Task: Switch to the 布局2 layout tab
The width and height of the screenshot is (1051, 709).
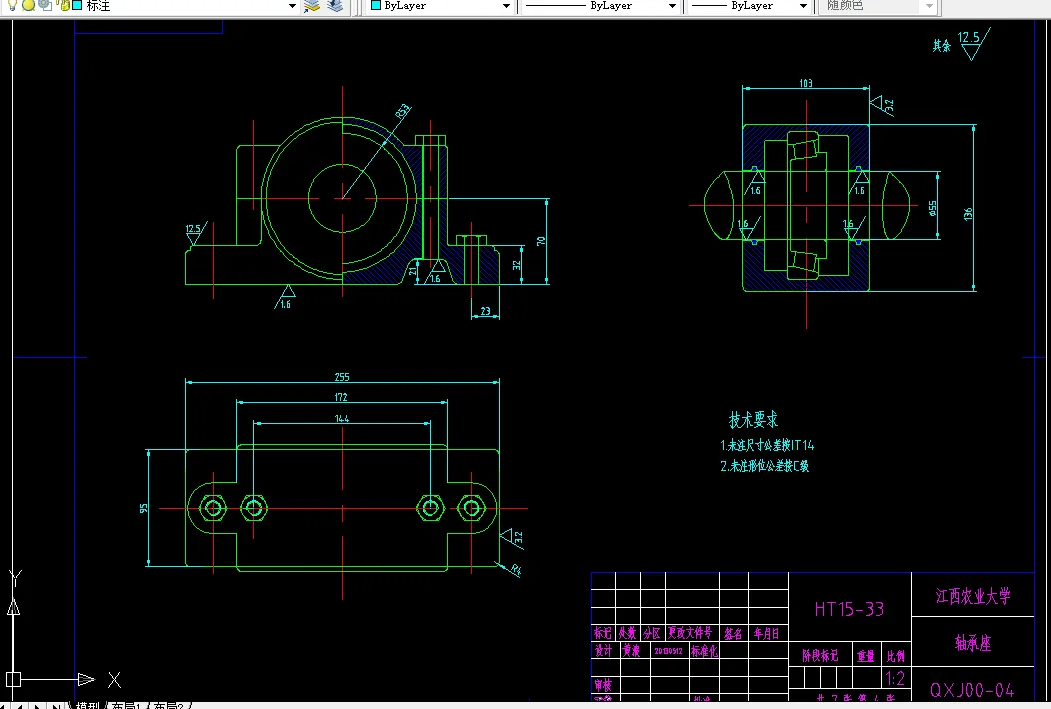Action: point(168,706)
